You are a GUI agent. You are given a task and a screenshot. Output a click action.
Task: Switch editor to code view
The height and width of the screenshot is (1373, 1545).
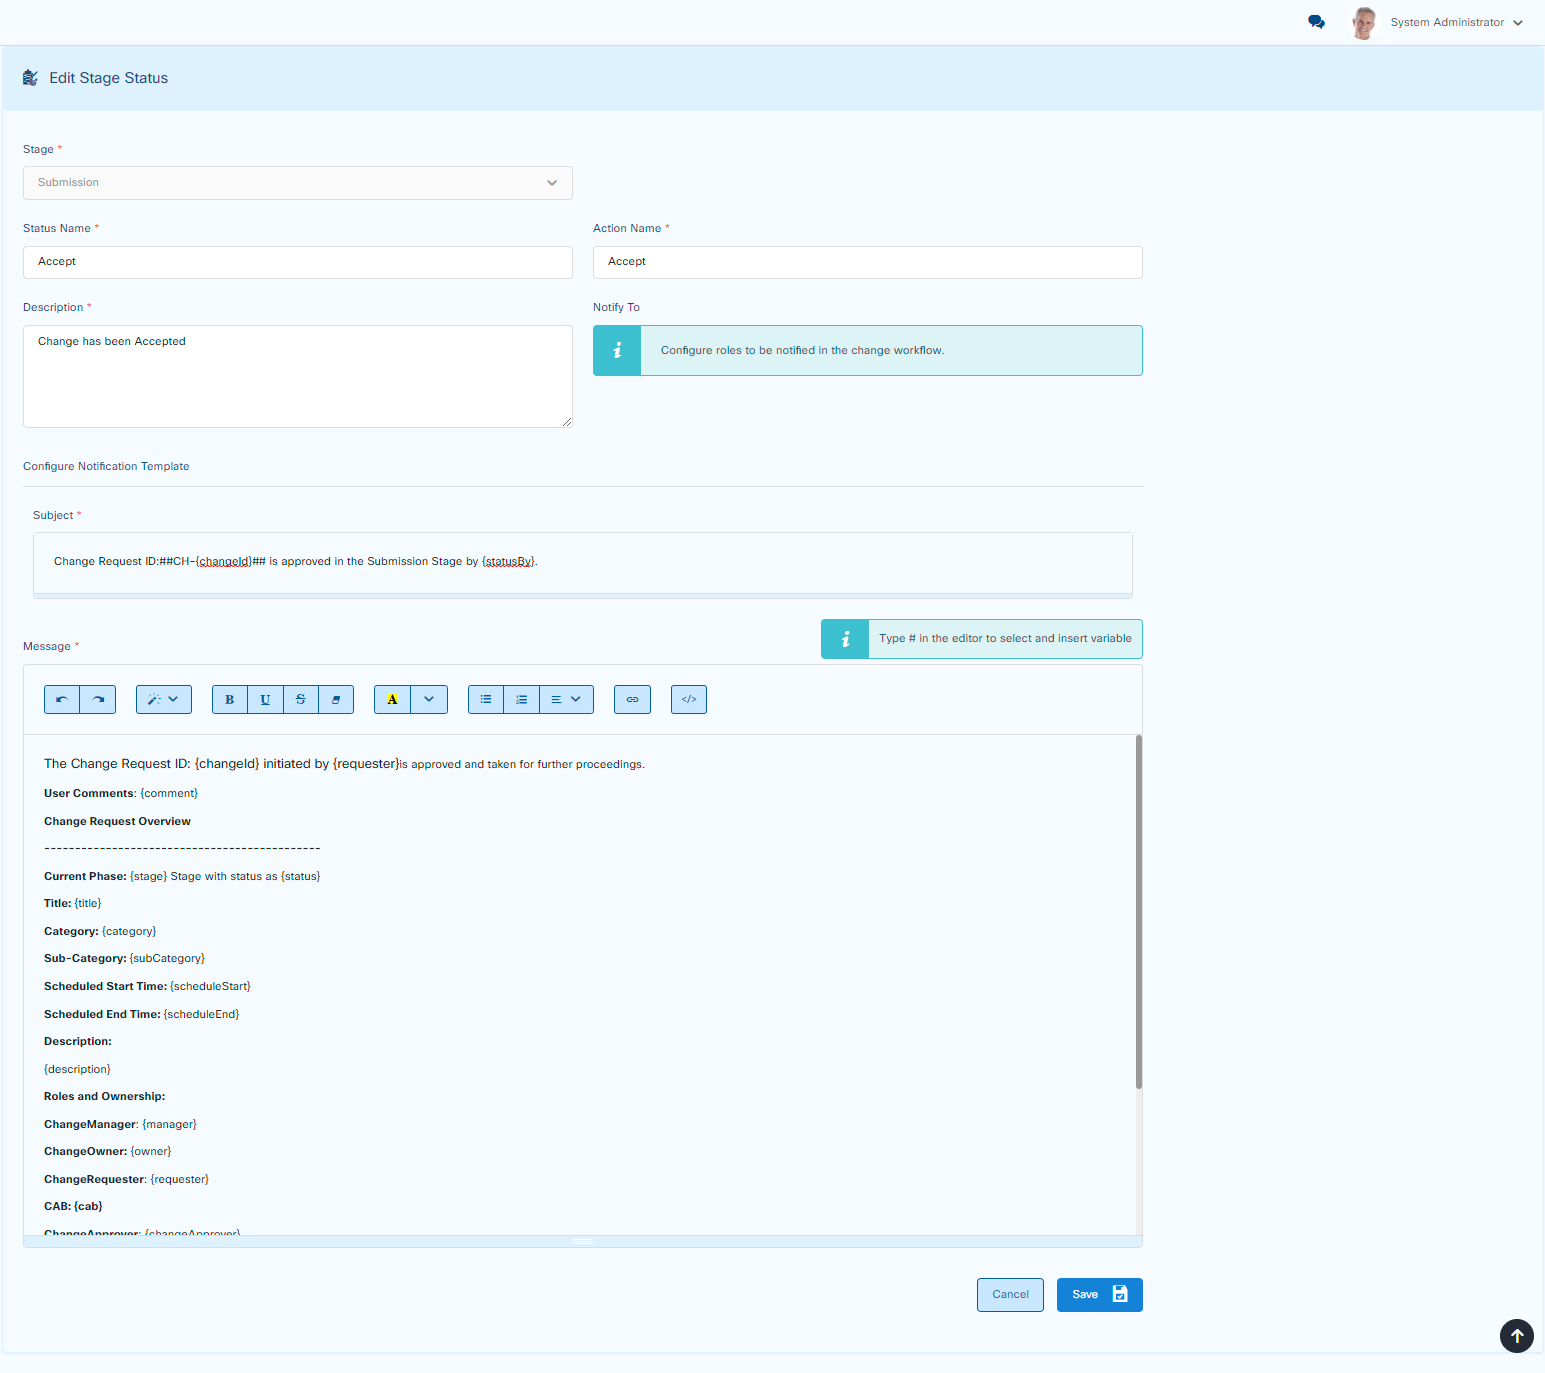pos(689,699)
